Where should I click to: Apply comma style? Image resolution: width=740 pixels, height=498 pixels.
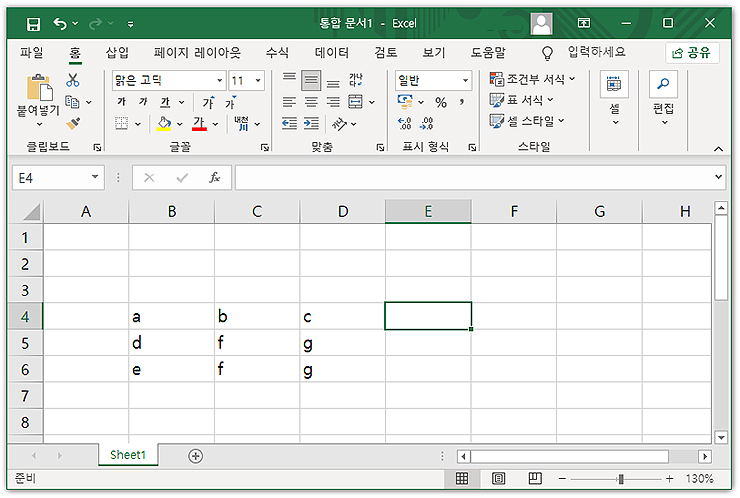click(x=462, y=101)
